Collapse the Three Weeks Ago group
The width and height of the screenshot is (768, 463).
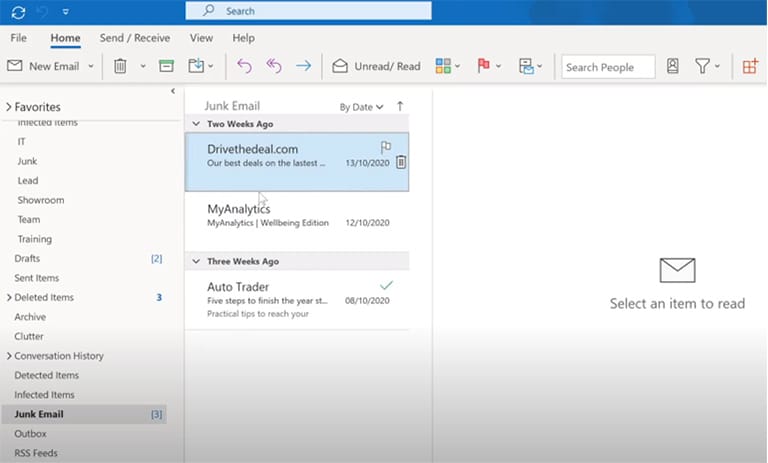pos(196,261)
